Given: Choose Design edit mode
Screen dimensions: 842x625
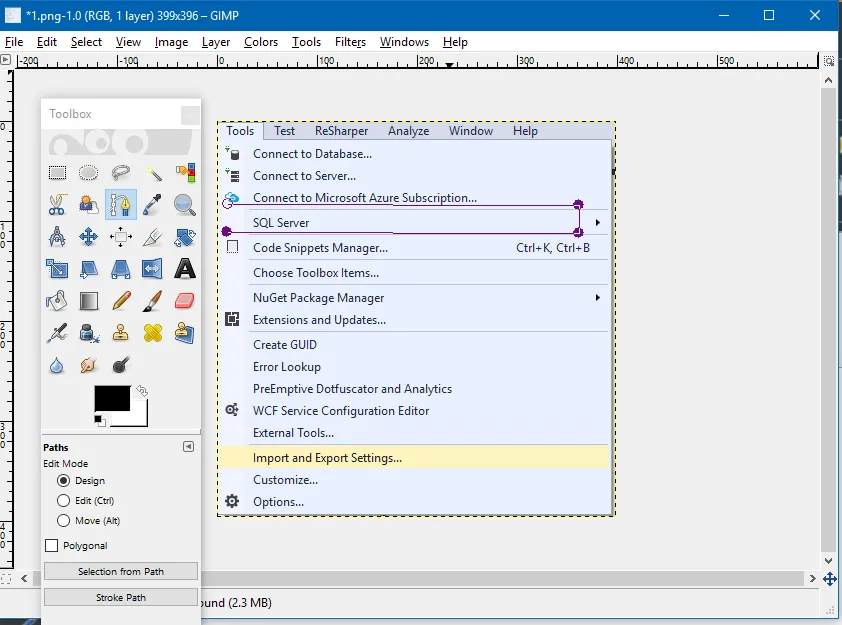Looking at the screenshot, I should point(63,481).
